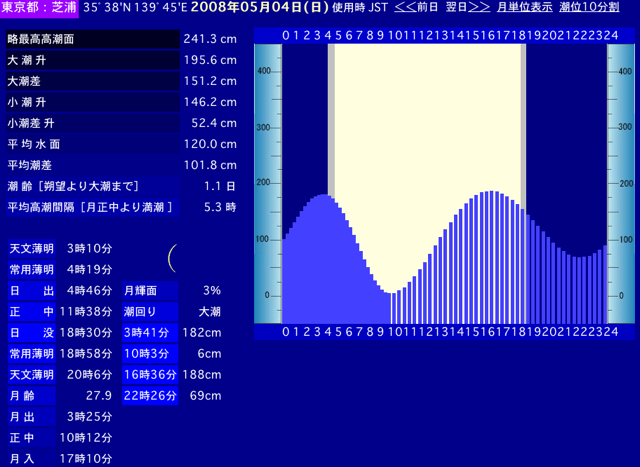Image resolution: width=640 pixels, height=467 pixels.
Task: Select the 52.4 cm value
Action: (x=214, y=123)
